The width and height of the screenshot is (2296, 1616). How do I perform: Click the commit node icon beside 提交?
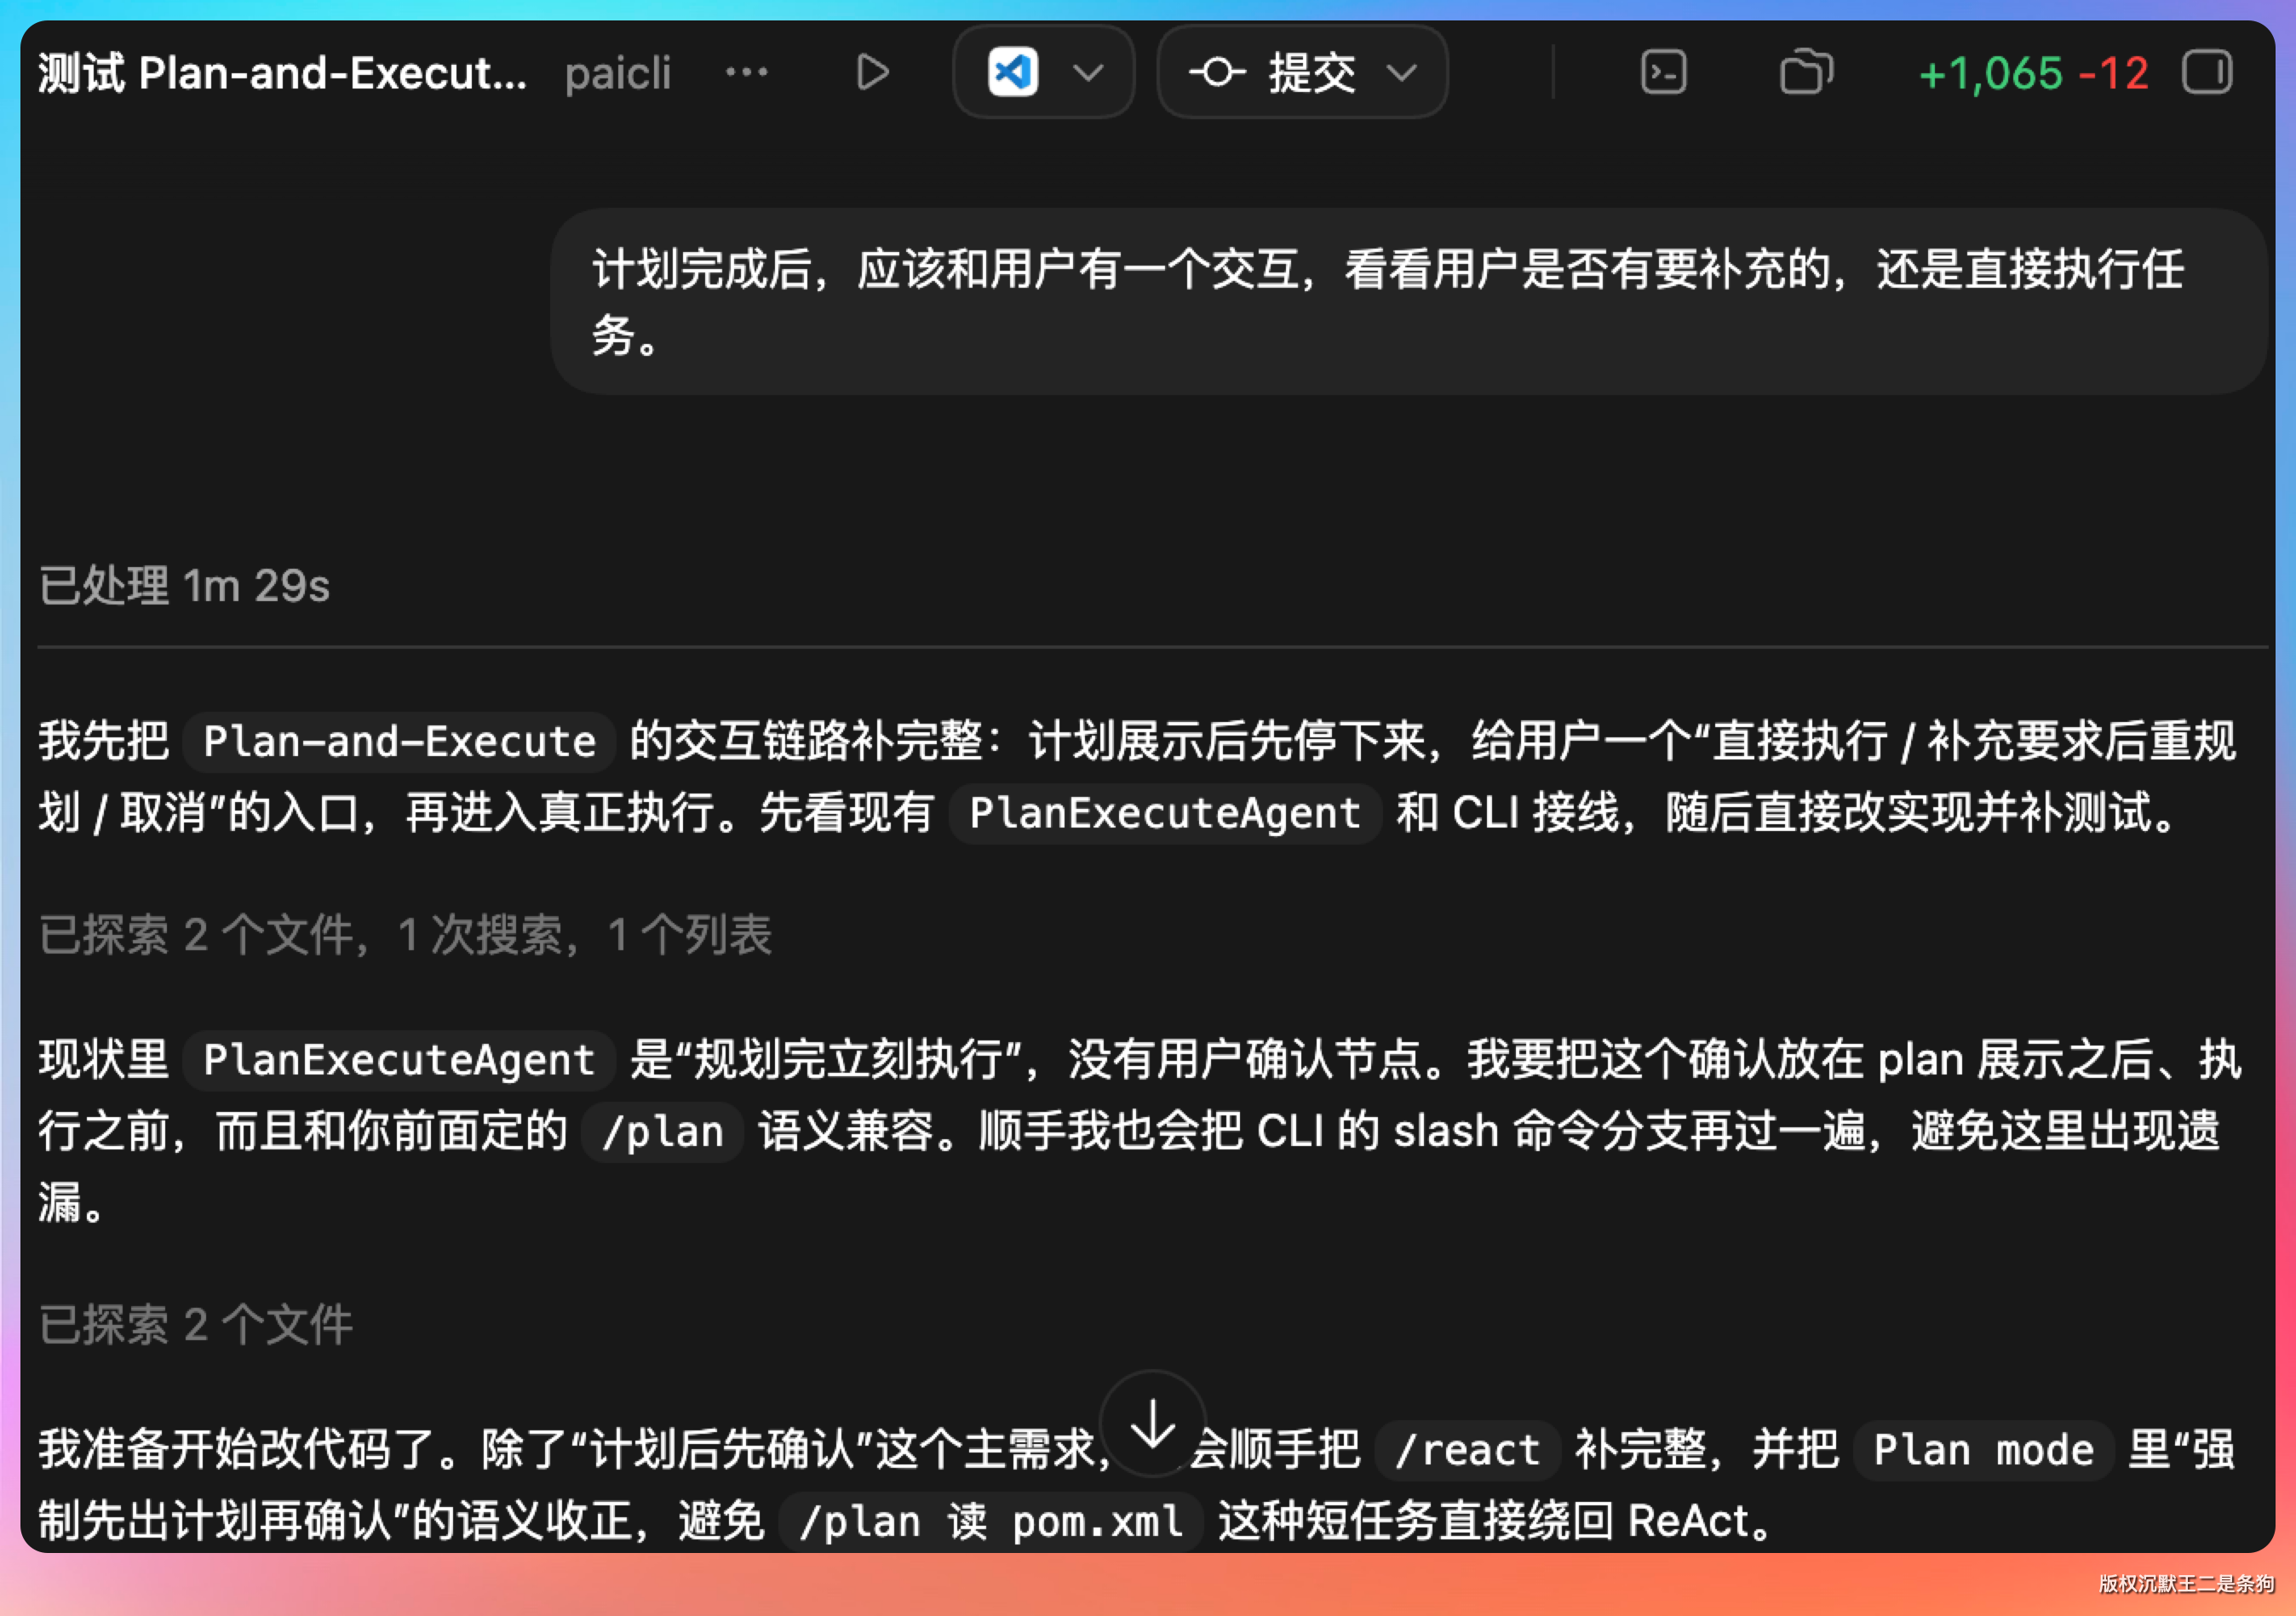[x=1216, y=73]
